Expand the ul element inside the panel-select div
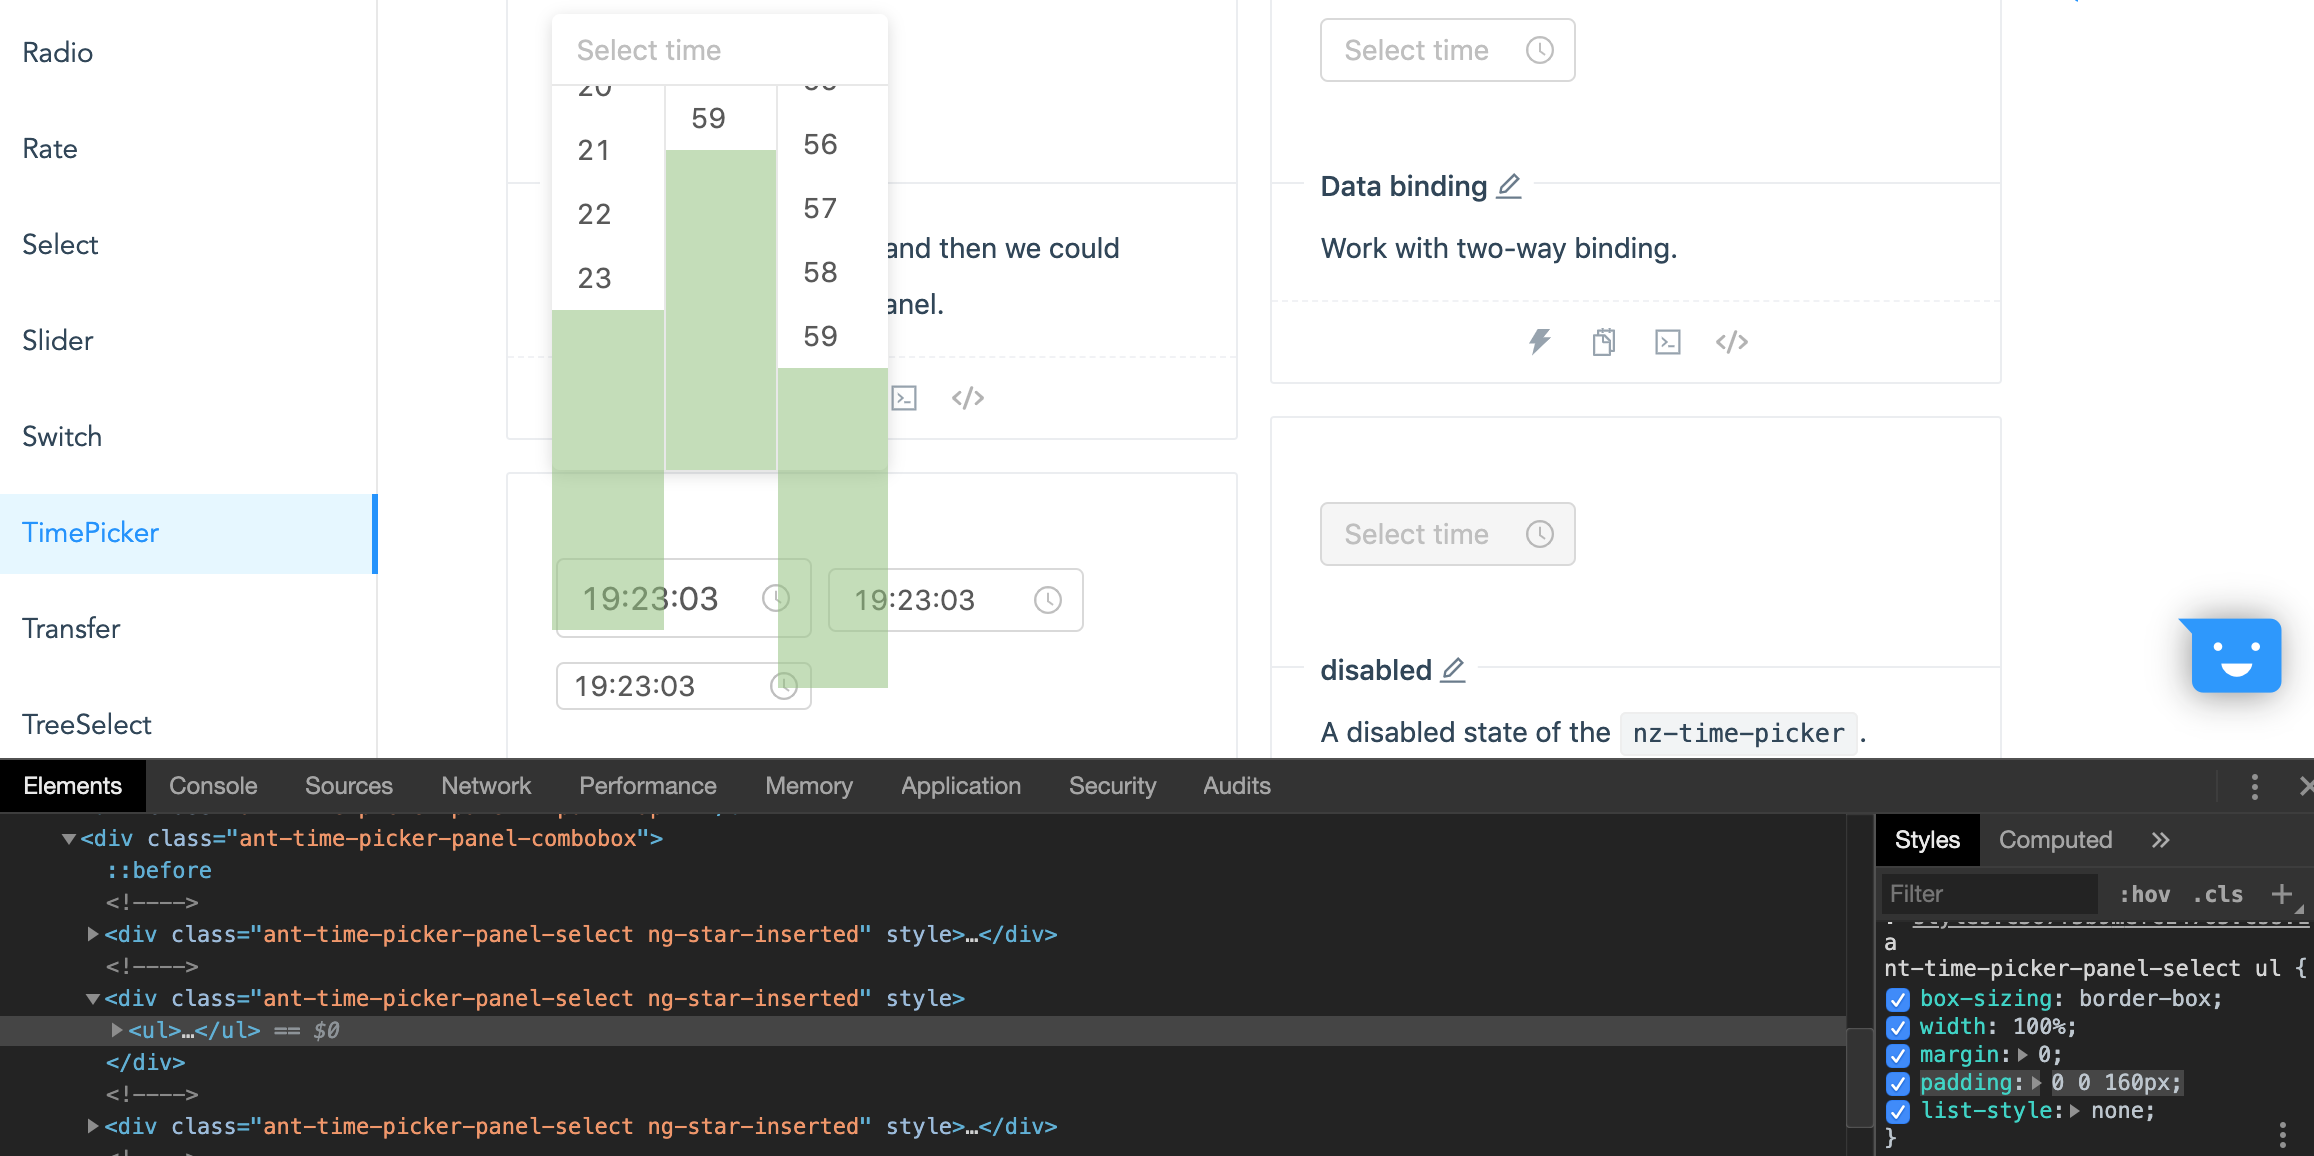The image size is (2314, 1156). click(117, 1030)
